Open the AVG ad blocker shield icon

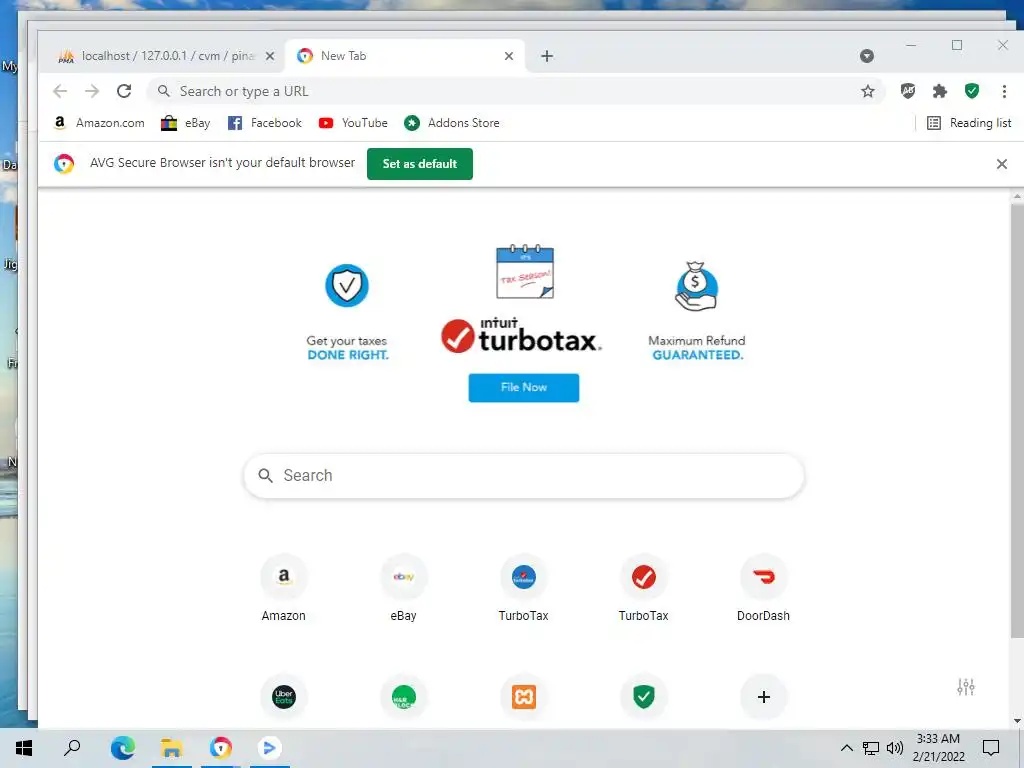point(908,91)
